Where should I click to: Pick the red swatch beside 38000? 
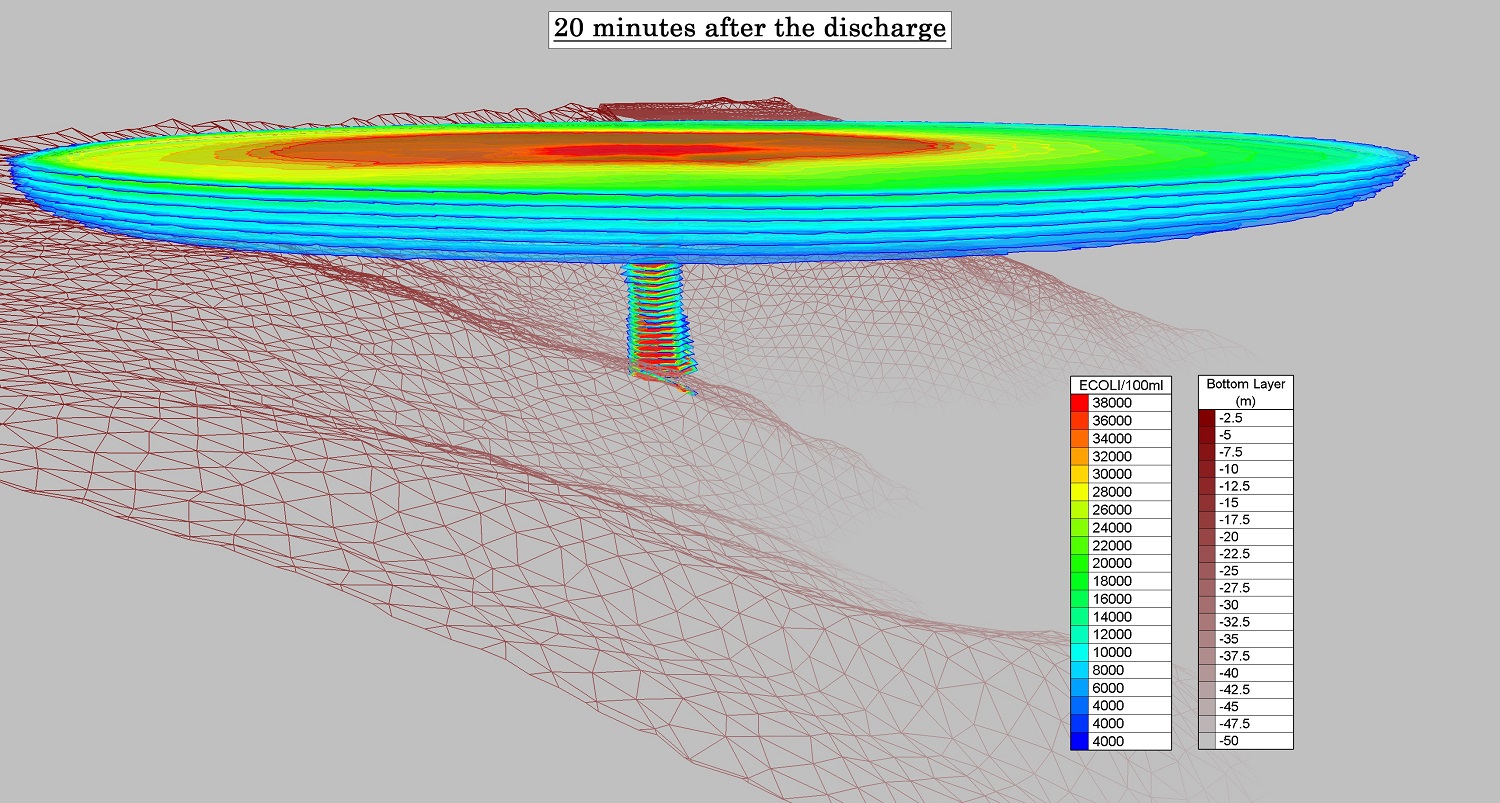pyautogui.click(x=1079, y=402)
